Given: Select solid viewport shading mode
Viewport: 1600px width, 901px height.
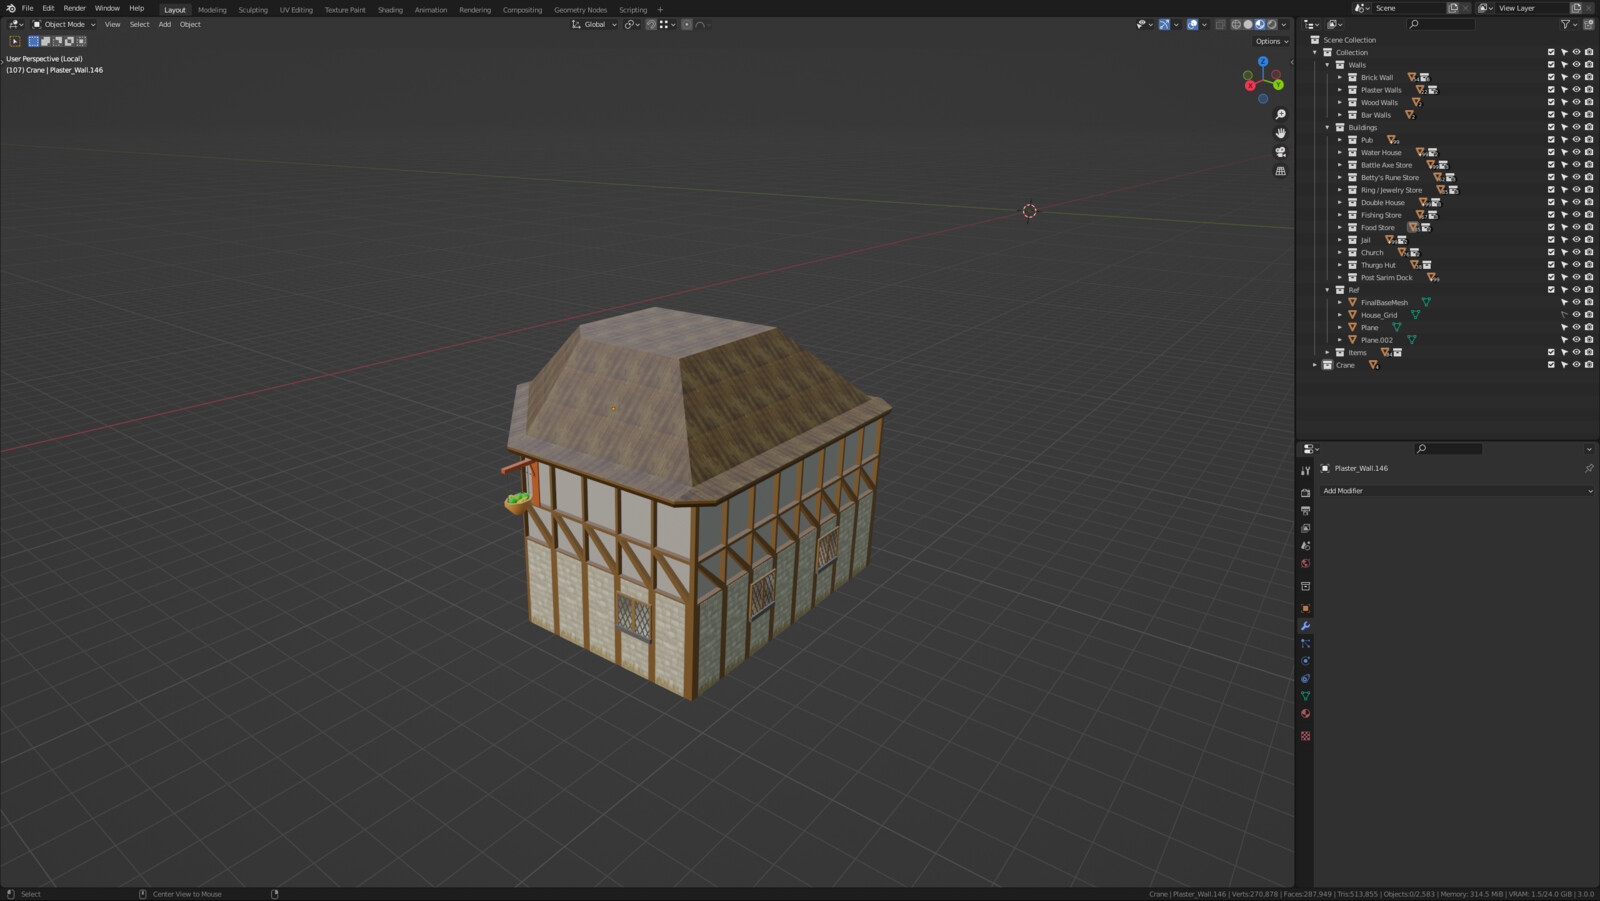Looking at the screenshot, I should 1248,24.
